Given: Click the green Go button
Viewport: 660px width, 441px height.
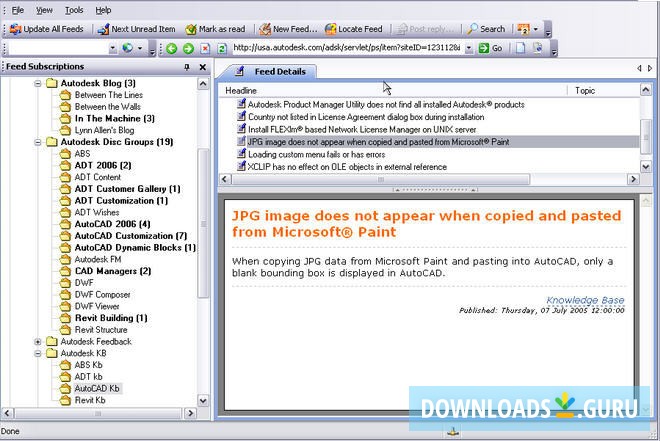Looking at the screenshot, I should (x=491, y=48).
